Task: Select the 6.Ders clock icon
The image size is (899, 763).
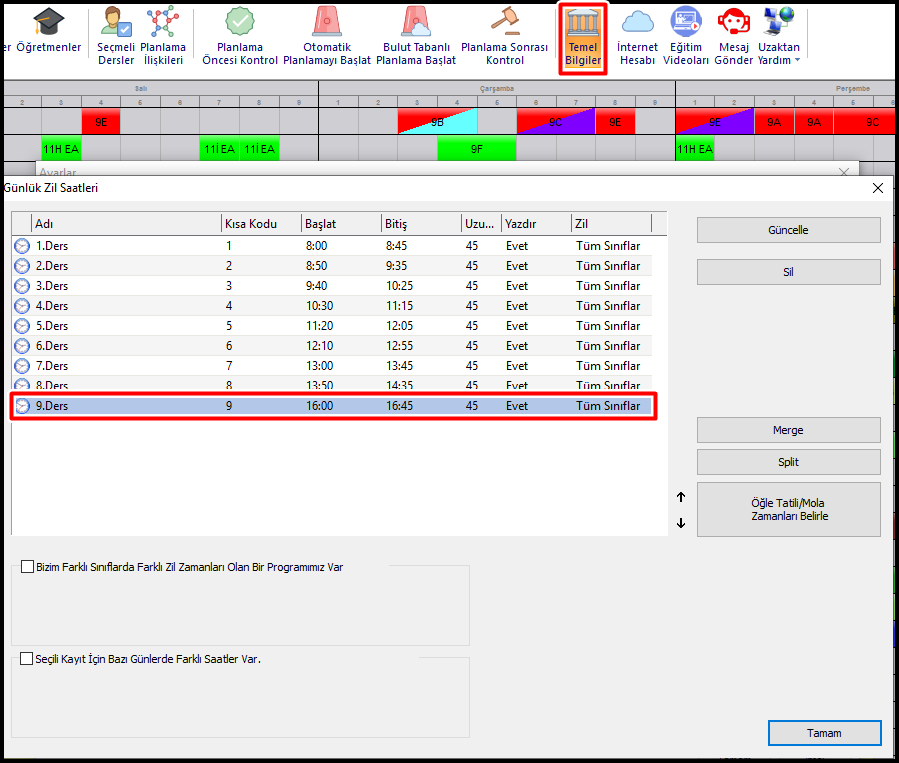Action: pyautogui.click(x=22, y=346)
